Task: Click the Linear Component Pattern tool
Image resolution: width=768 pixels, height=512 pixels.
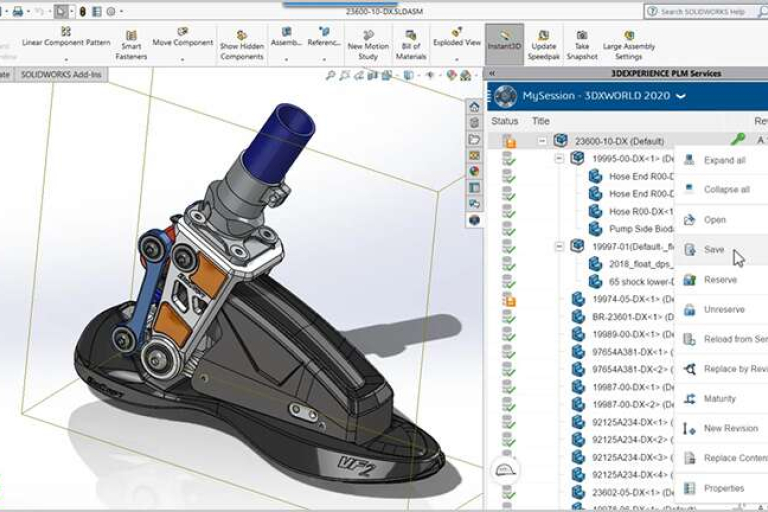Action: coord(66,37)
